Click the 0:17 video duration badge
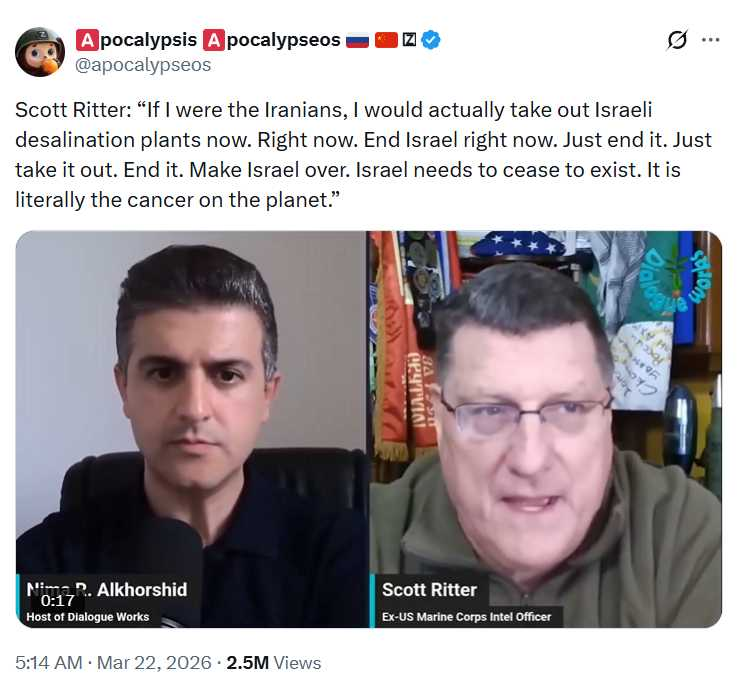This screenshot has height=689, width=740. pos(58,600)
